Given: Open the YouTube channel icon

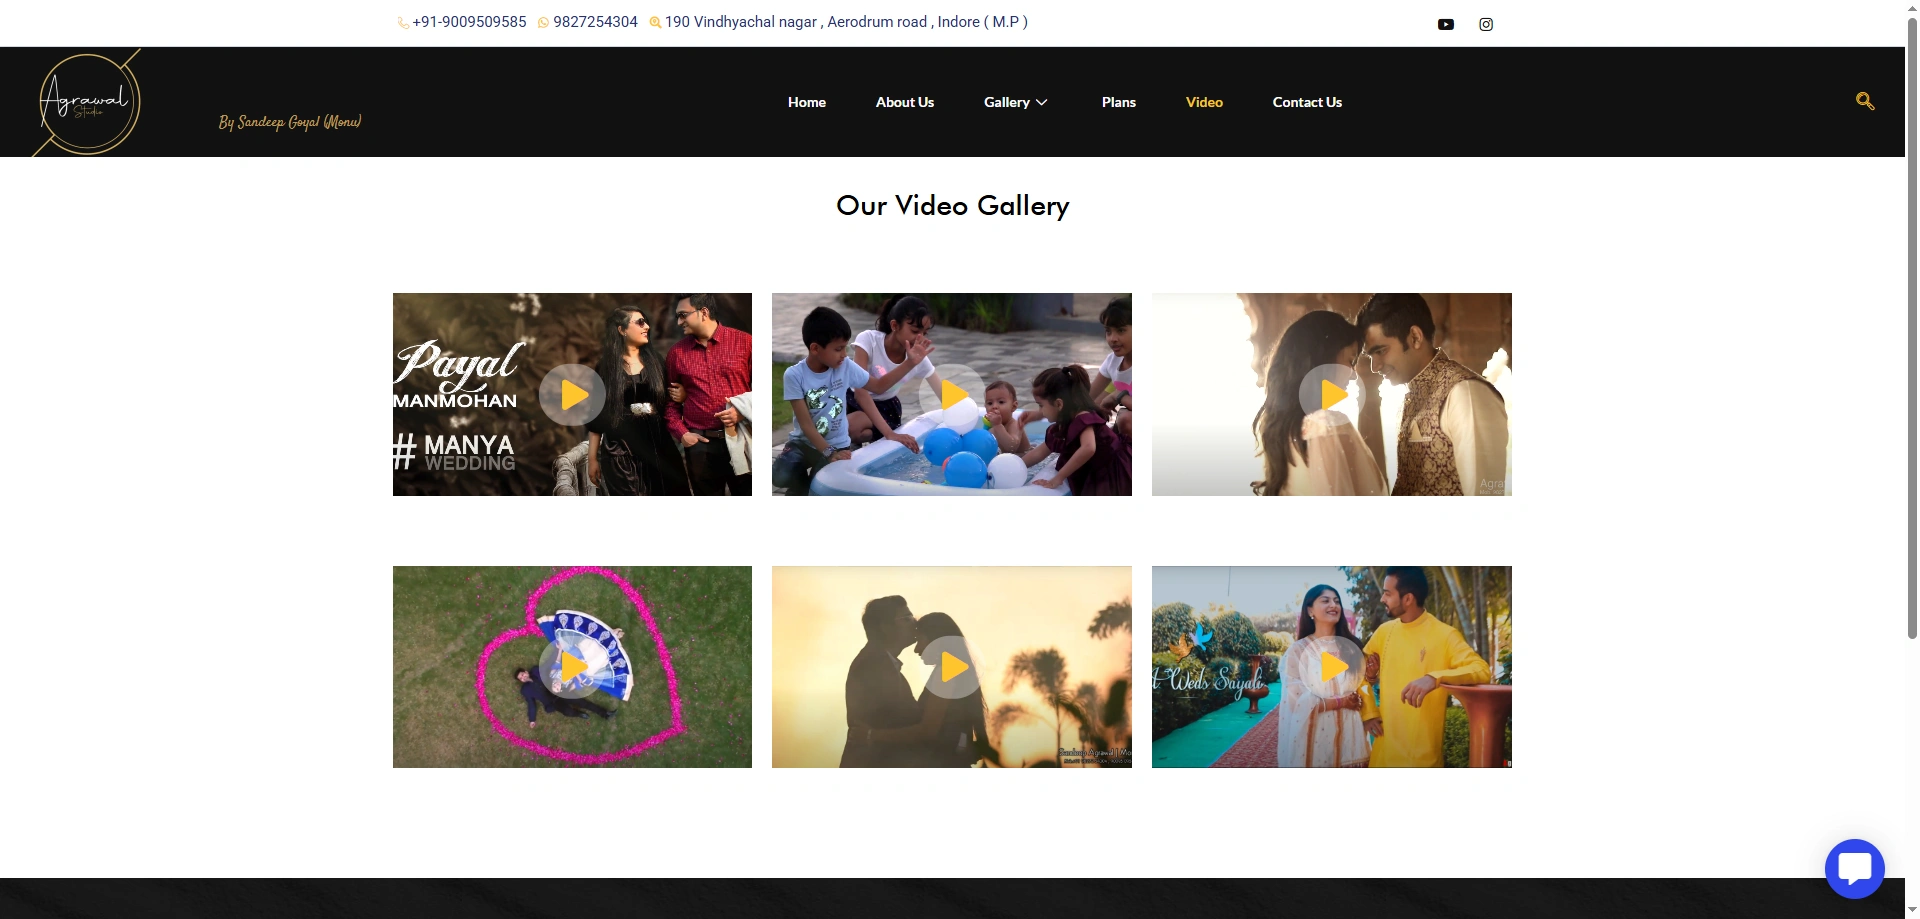Looking at the screenshot, I should coord(1446,24).
